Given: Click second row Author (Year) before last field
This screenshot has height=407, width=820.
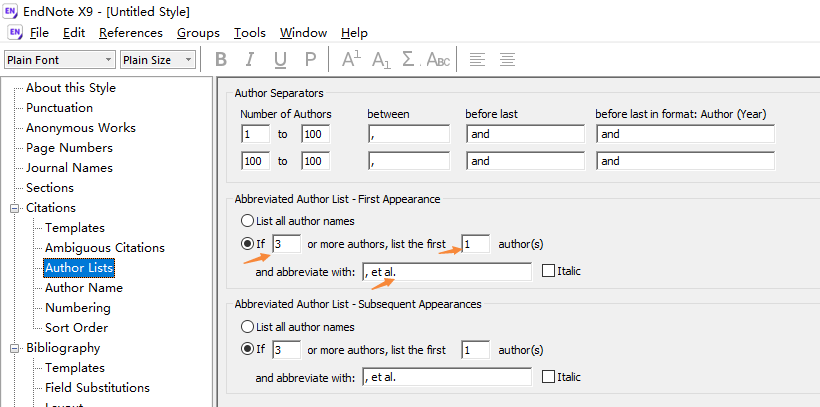Looking at the screenshot, I should [x=686, y=161].
